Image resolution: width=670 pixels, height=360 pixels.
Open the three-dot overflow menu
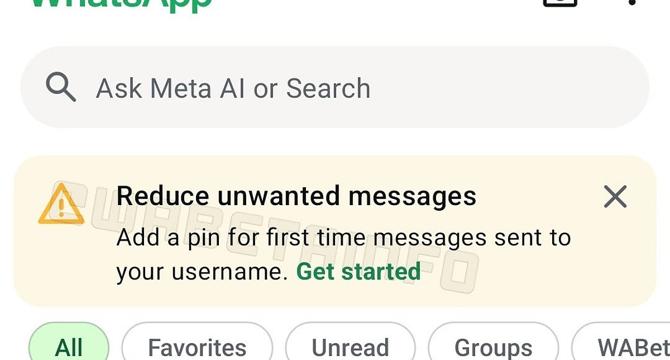pos(633,3)
